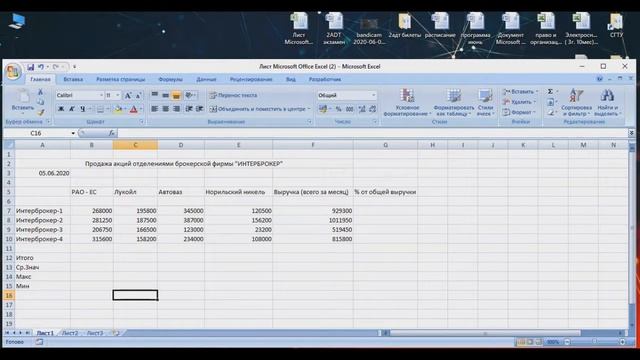Open Find & Select (Найти и выделить)
The width and height of the screenshot is (640, 360).
(607, 102)
